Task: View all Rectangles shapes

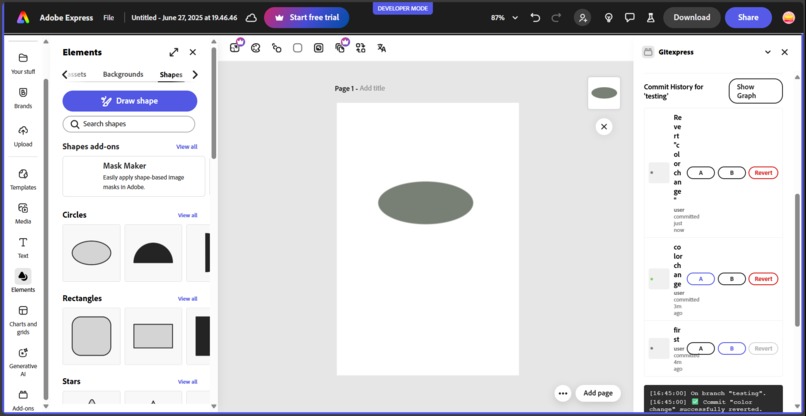Action: (187, 299)
